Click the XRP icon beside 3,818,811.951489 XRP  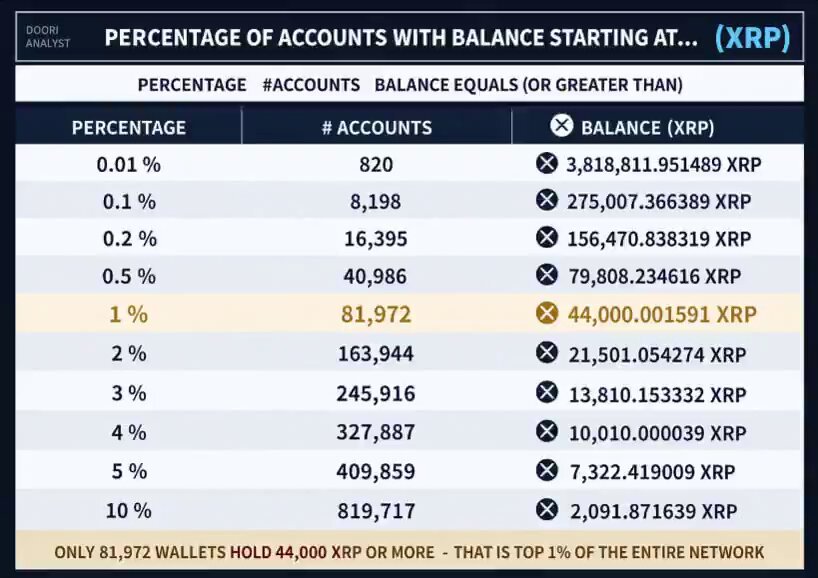pos(547,163)
